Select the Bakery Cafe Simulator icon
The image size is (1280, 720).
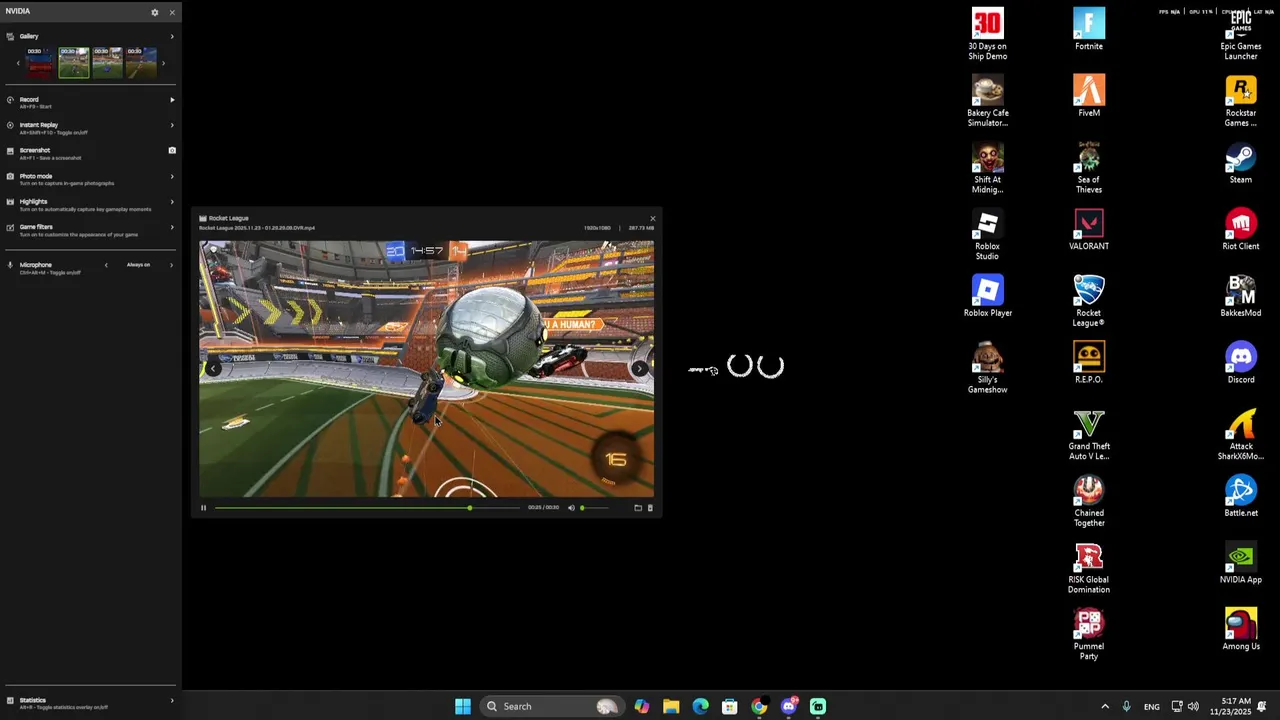[988, 101]
